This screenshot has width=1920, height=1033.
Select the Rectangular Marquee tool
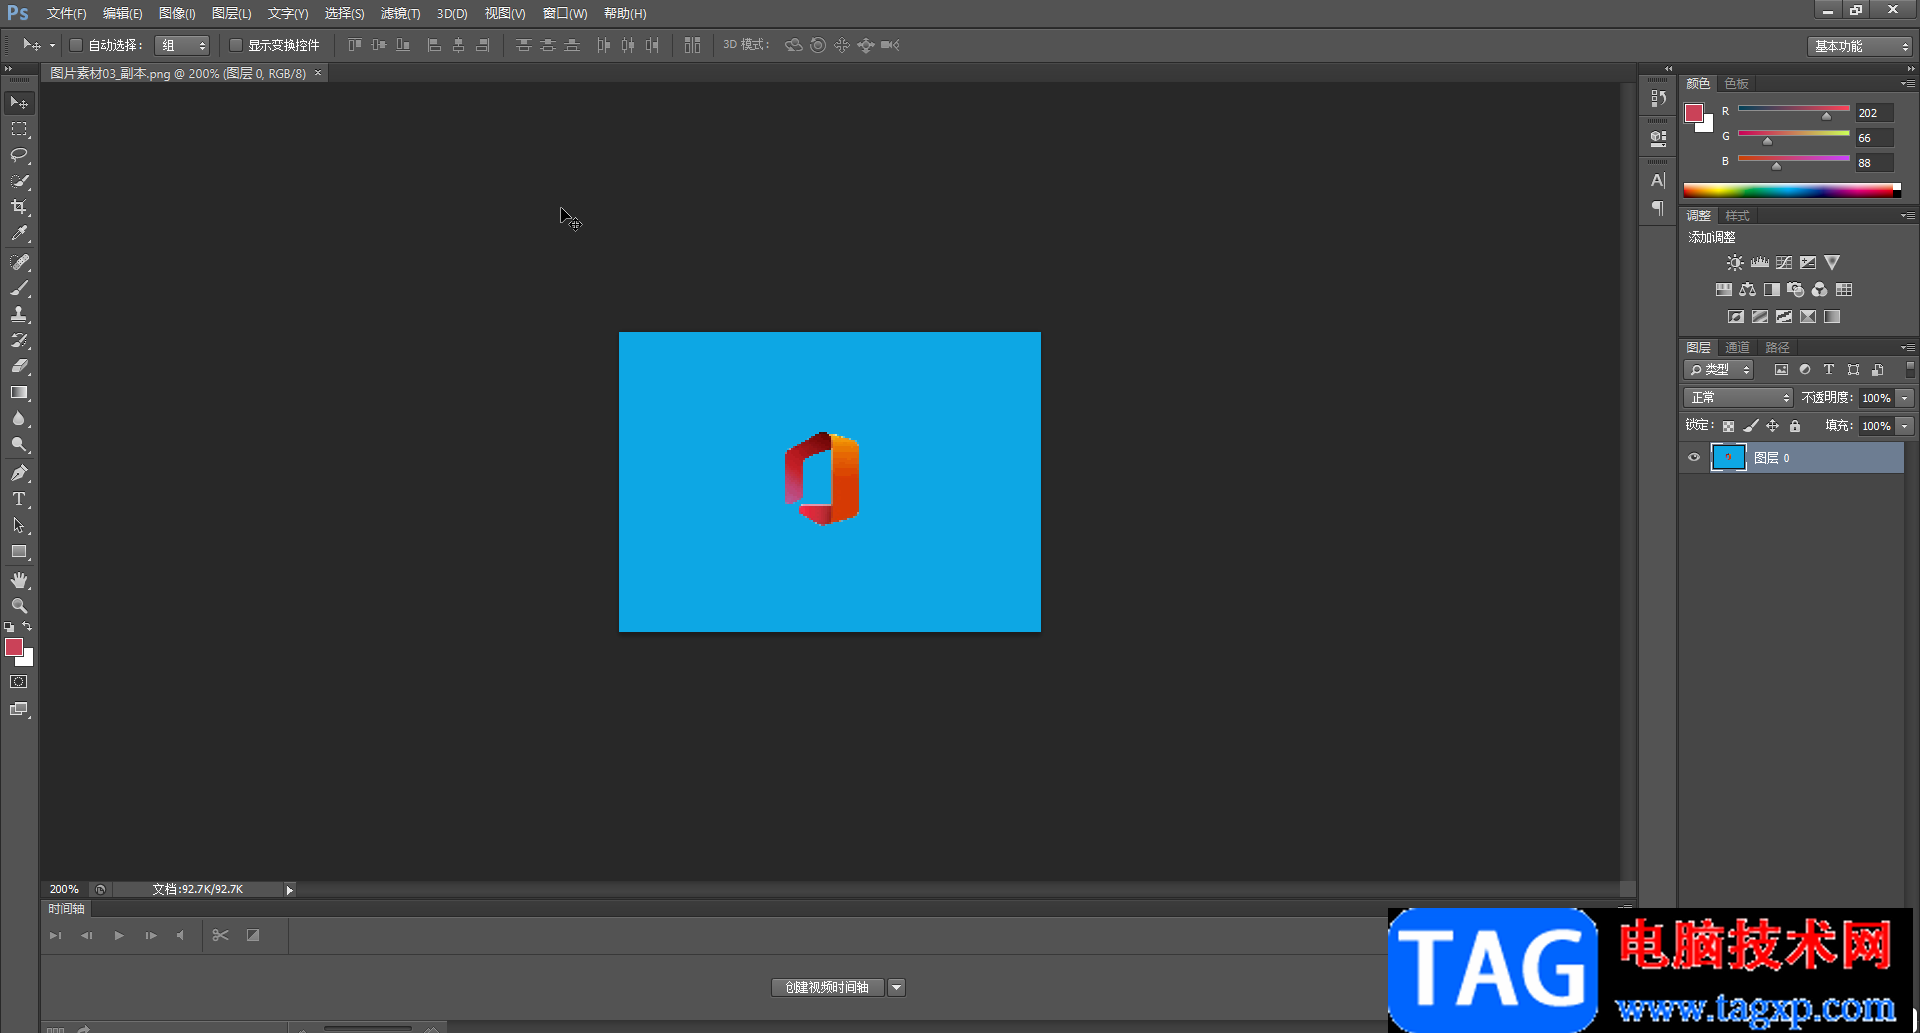pyautogui.click(x=19, y=129)
